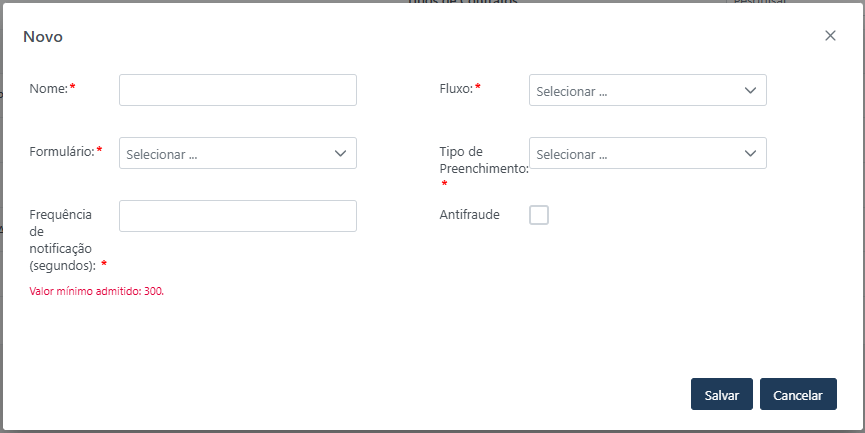Click the chevron arrow in the Fluxo dropdown
The width and height of the screenshot is (865, 433).
click(751, 90)
